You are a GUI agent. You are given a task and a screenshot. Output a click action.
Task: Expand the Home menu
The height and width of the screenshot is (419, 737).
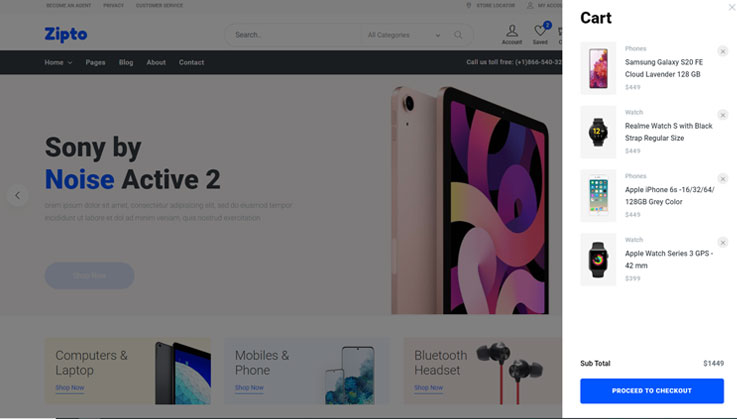pyautogui.click(x=58, y=62)
